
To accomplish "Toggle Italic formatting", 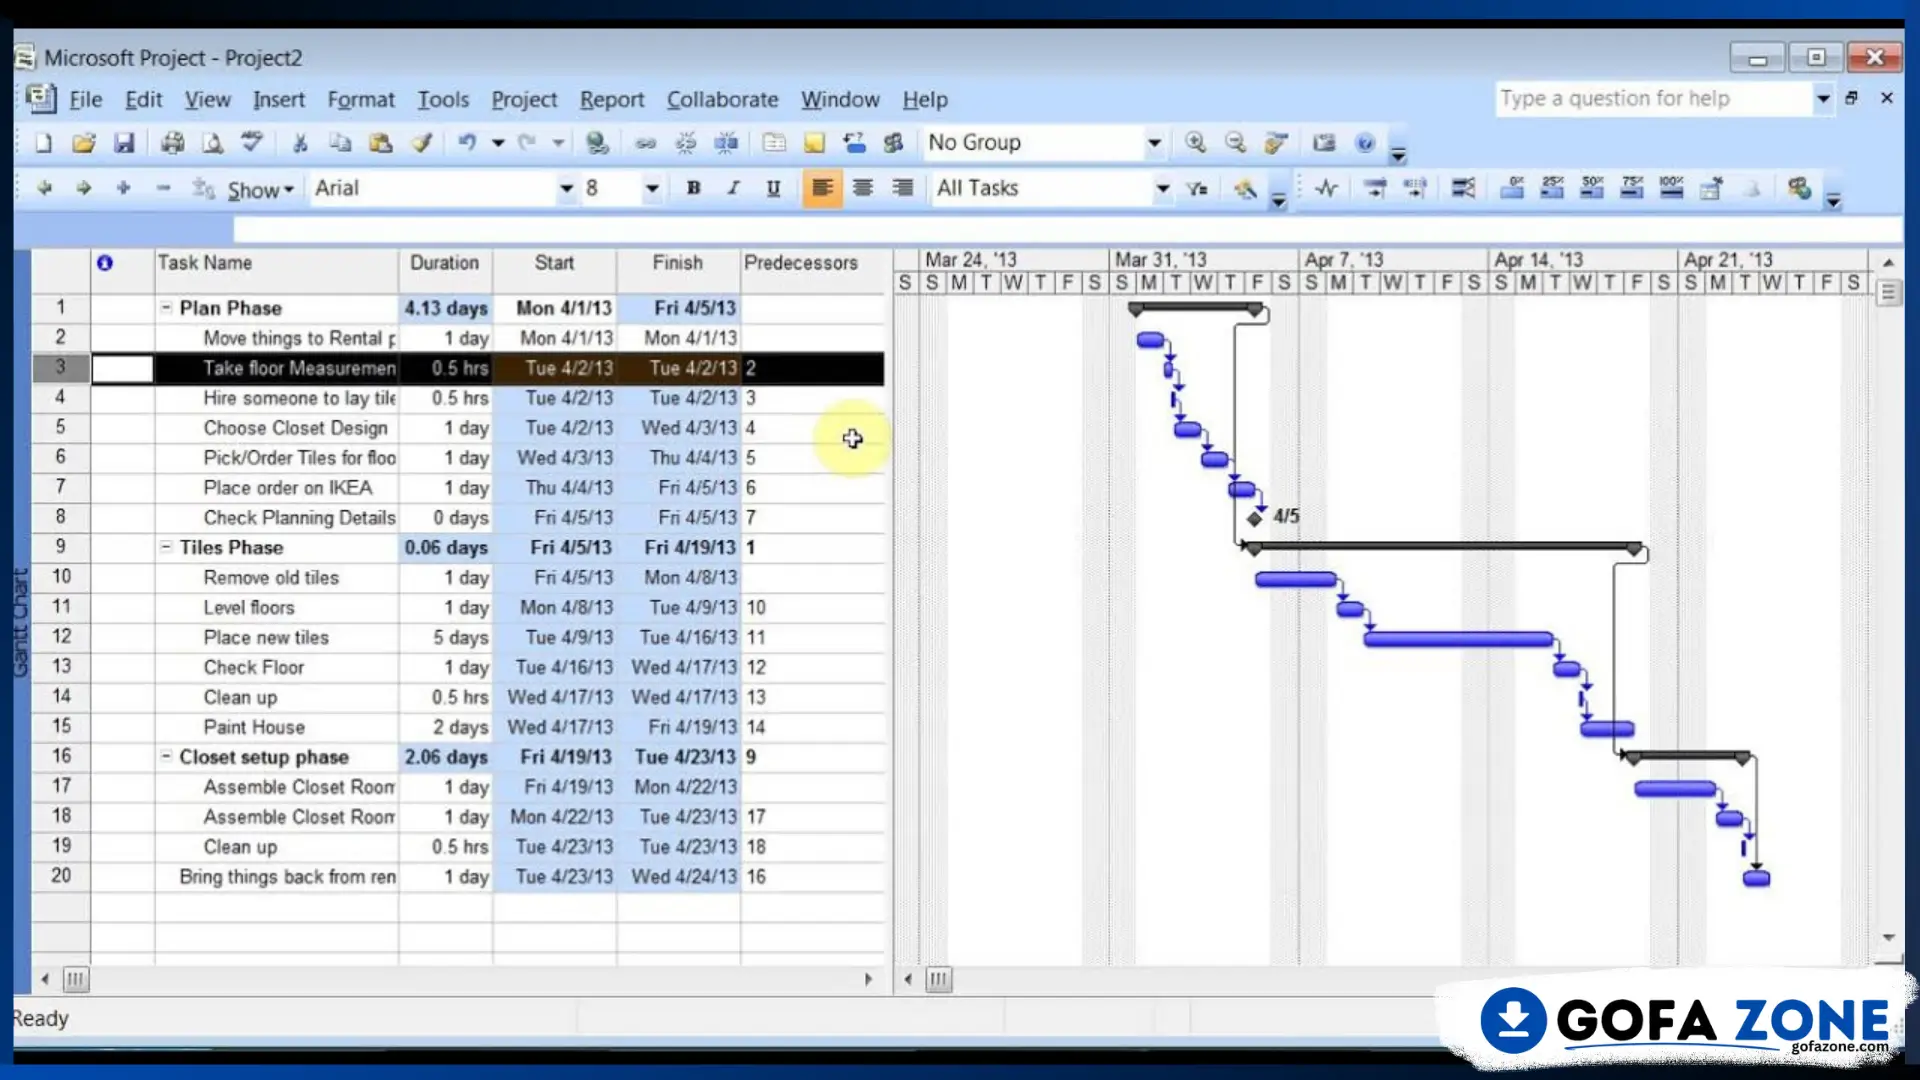I will point(733,188).
